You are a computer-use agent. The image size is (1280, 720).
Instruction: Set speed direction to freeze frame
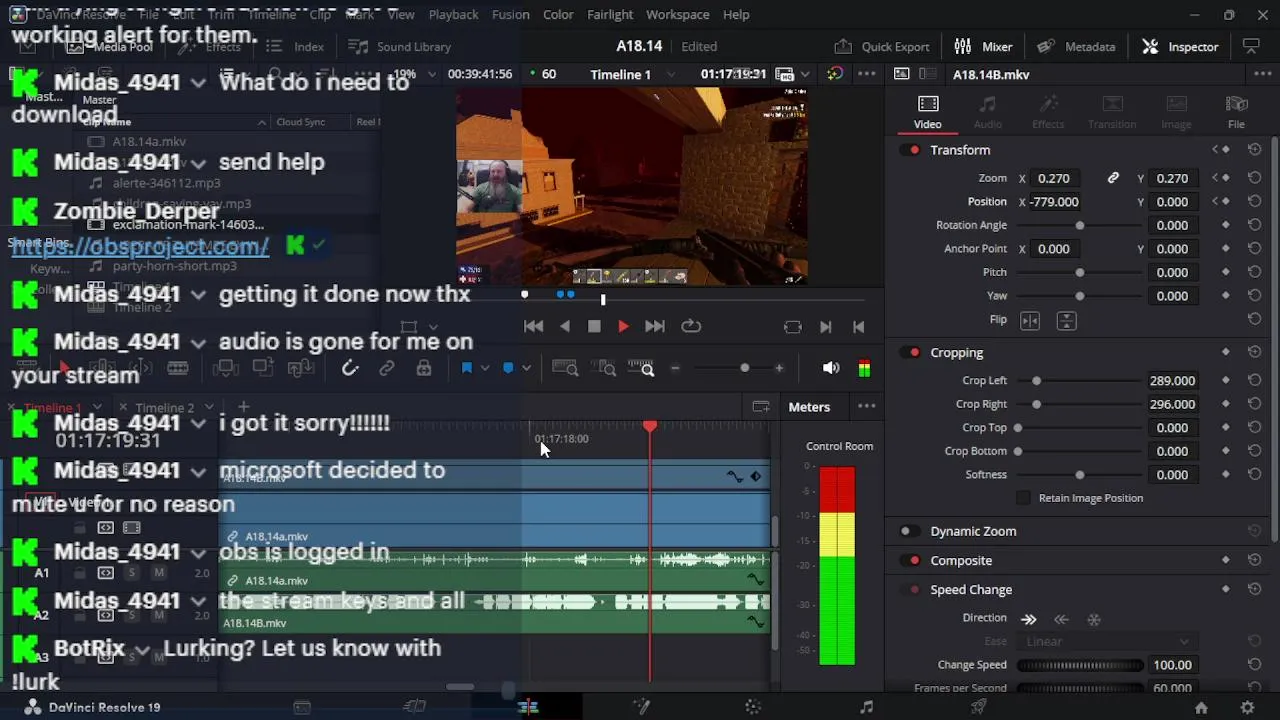click(1094, 619)
